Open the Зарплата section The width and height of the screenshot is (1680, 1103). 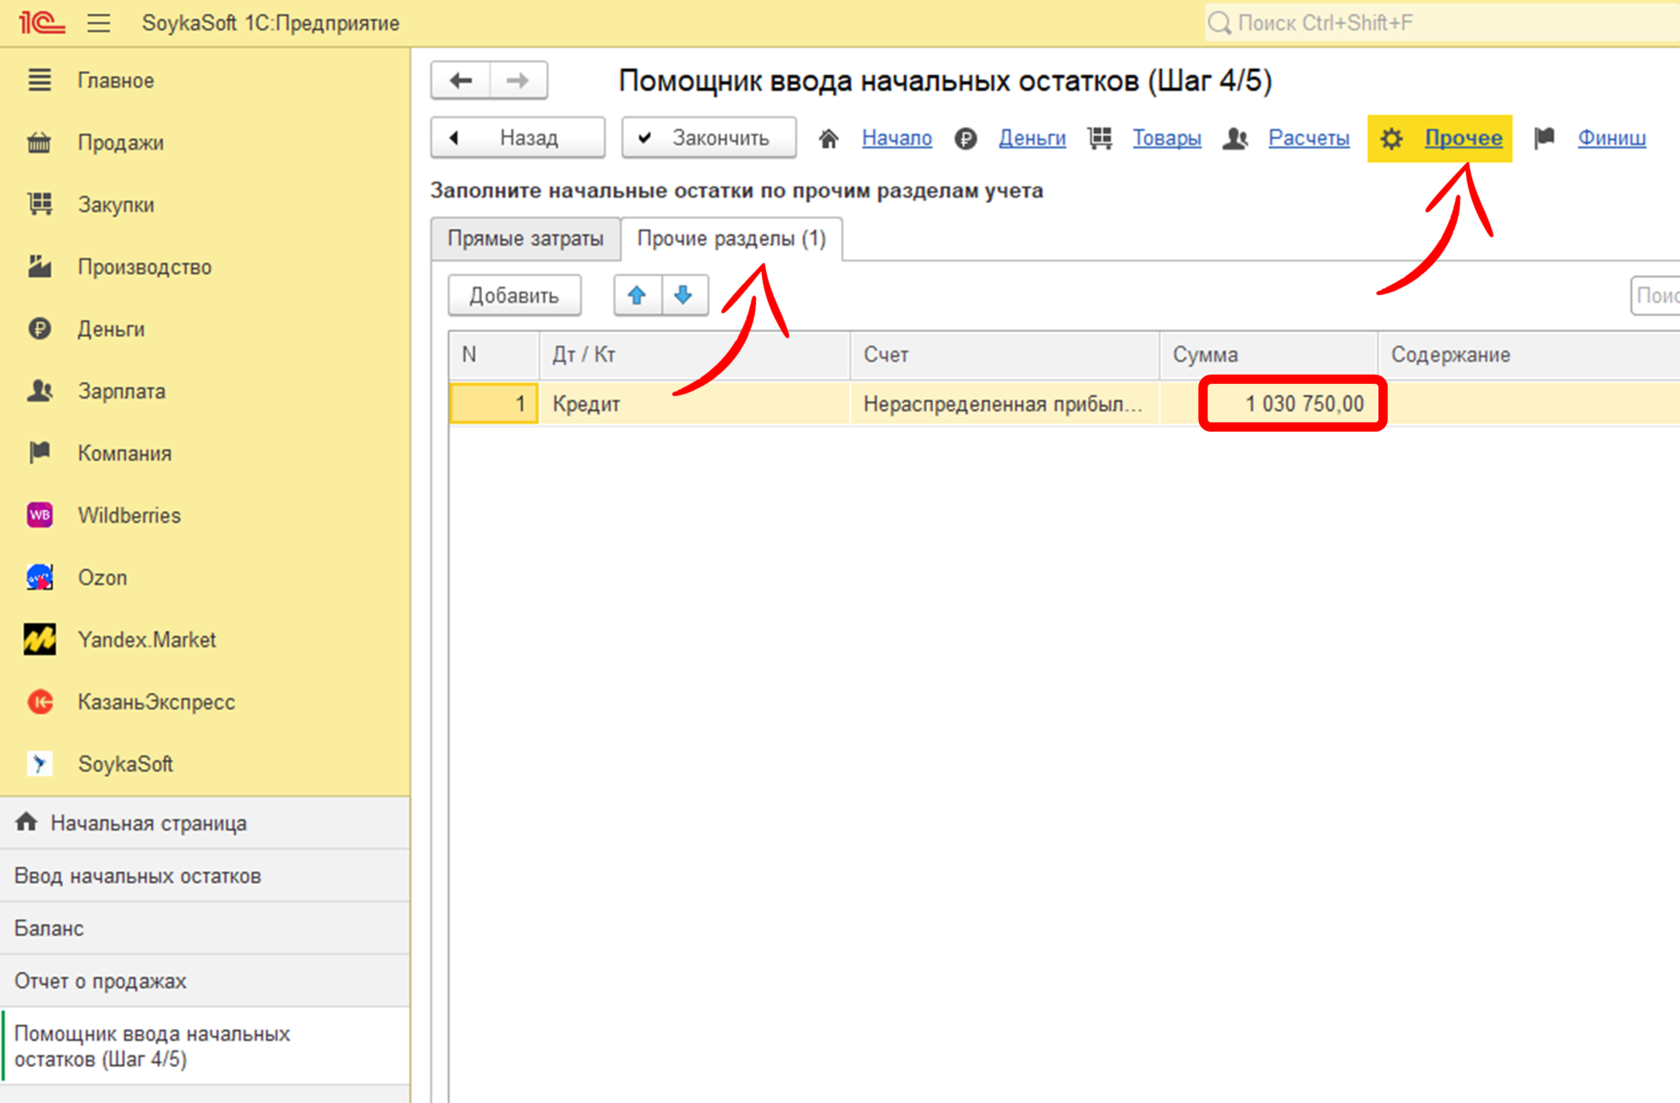[122, 391]
